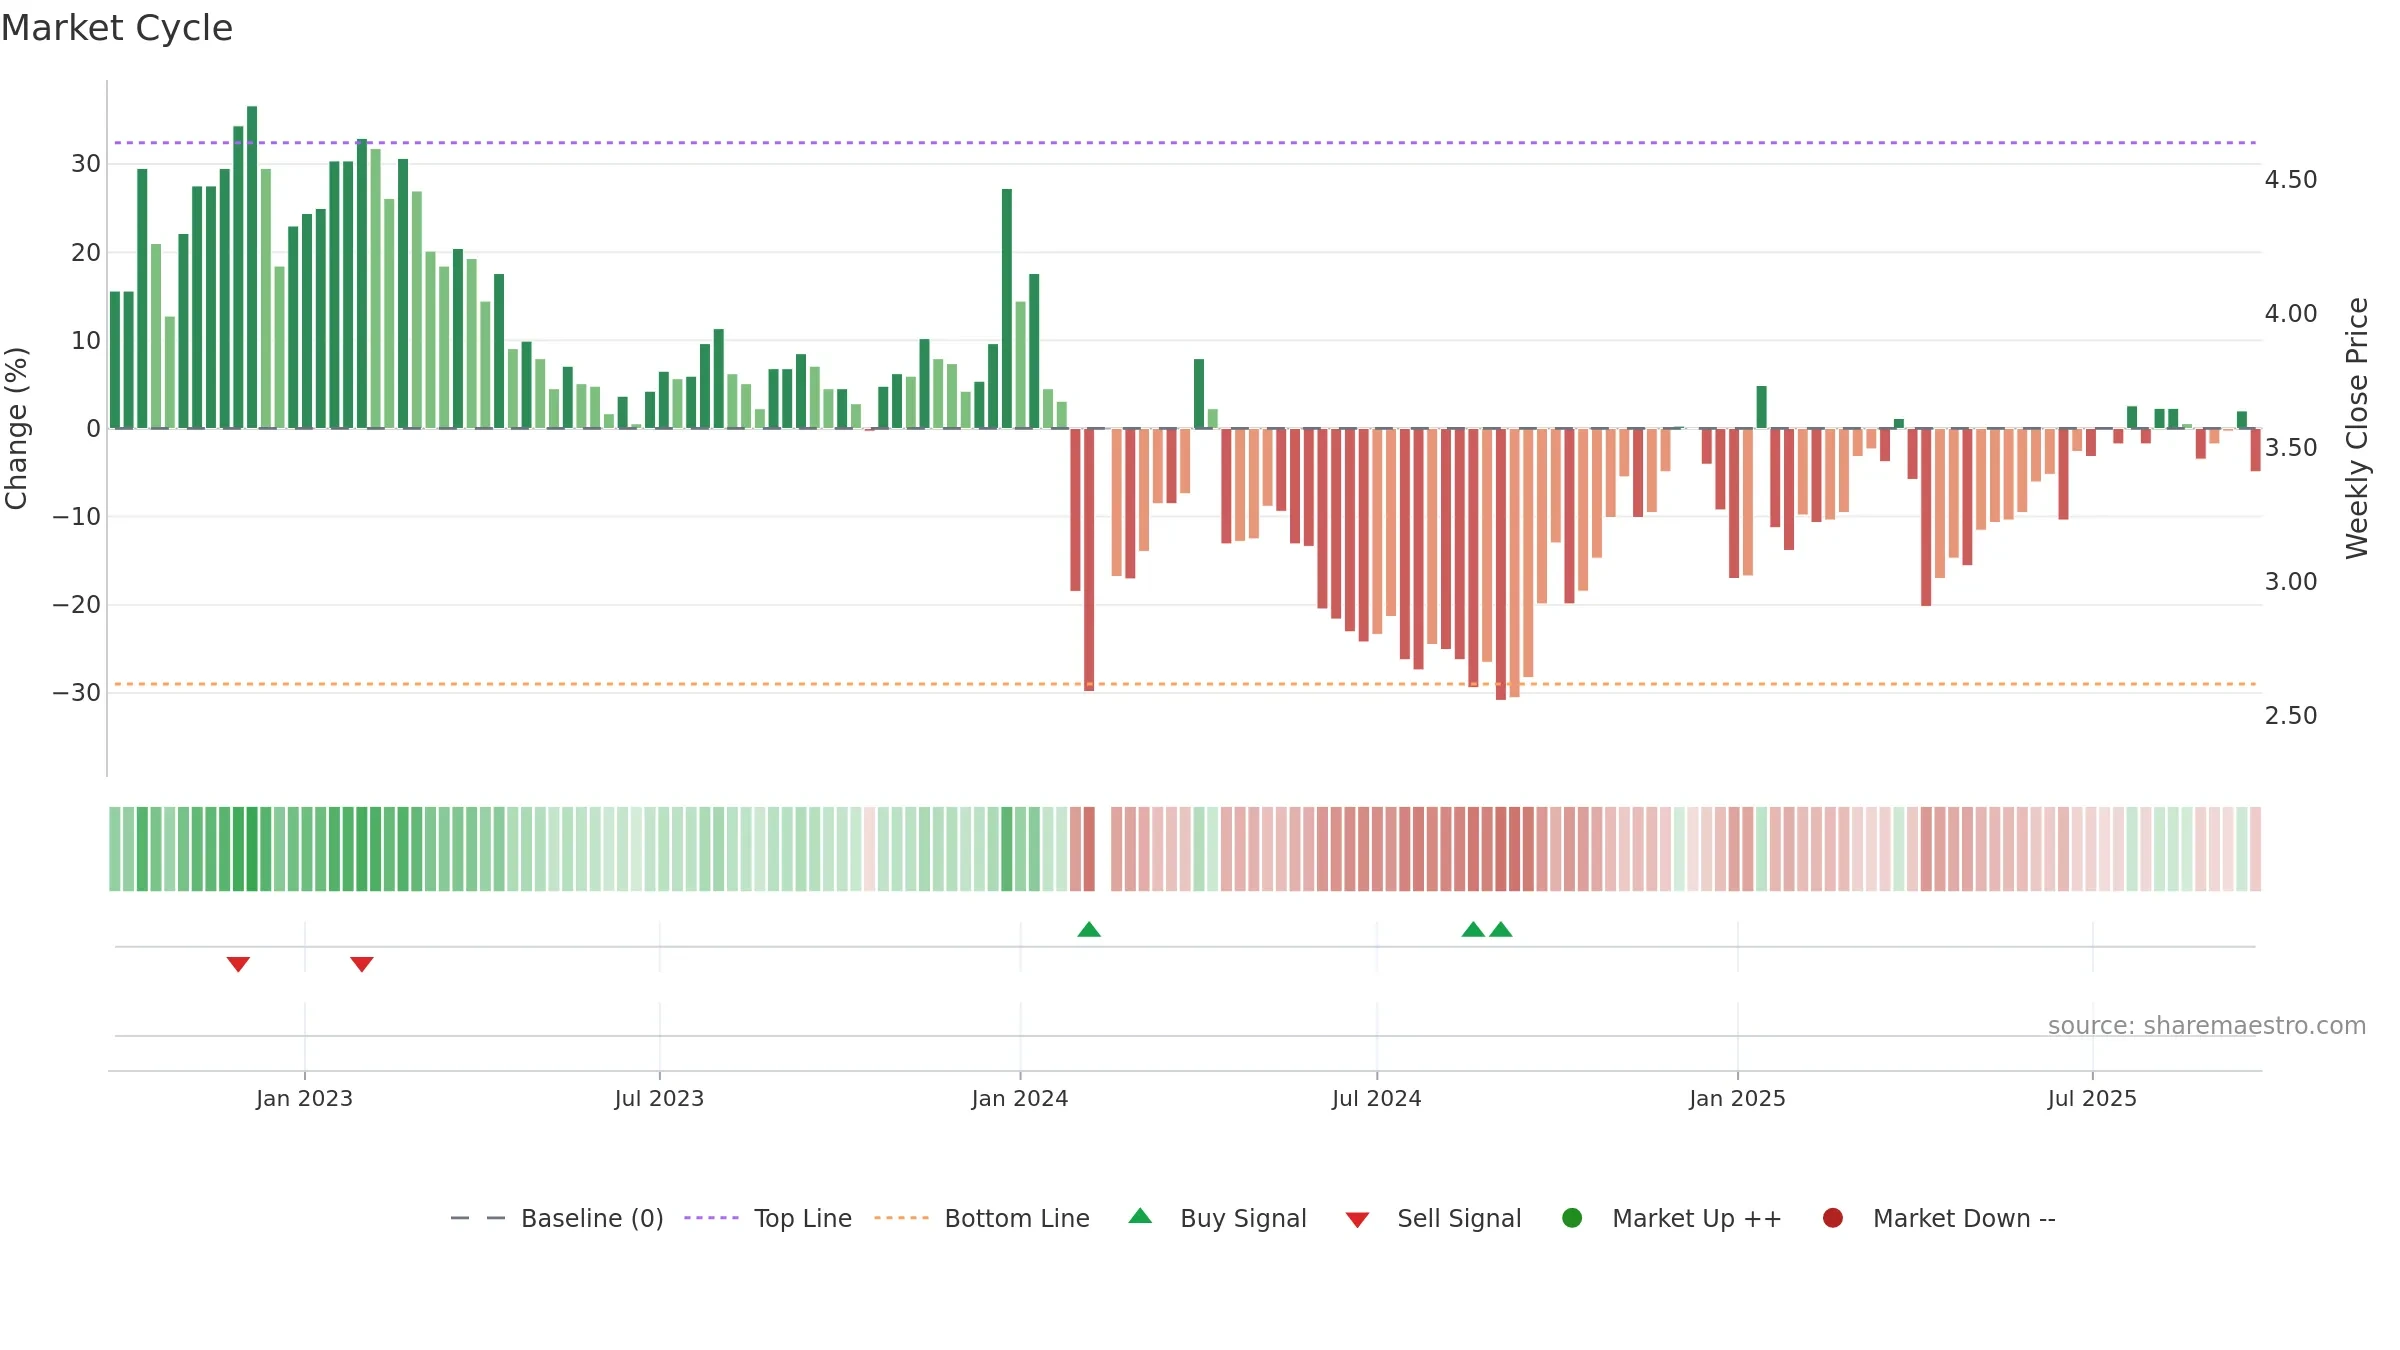The image size is (2400, 1350).
Task: Toggle the Top Line legend entry
Action: point(768,1218)
